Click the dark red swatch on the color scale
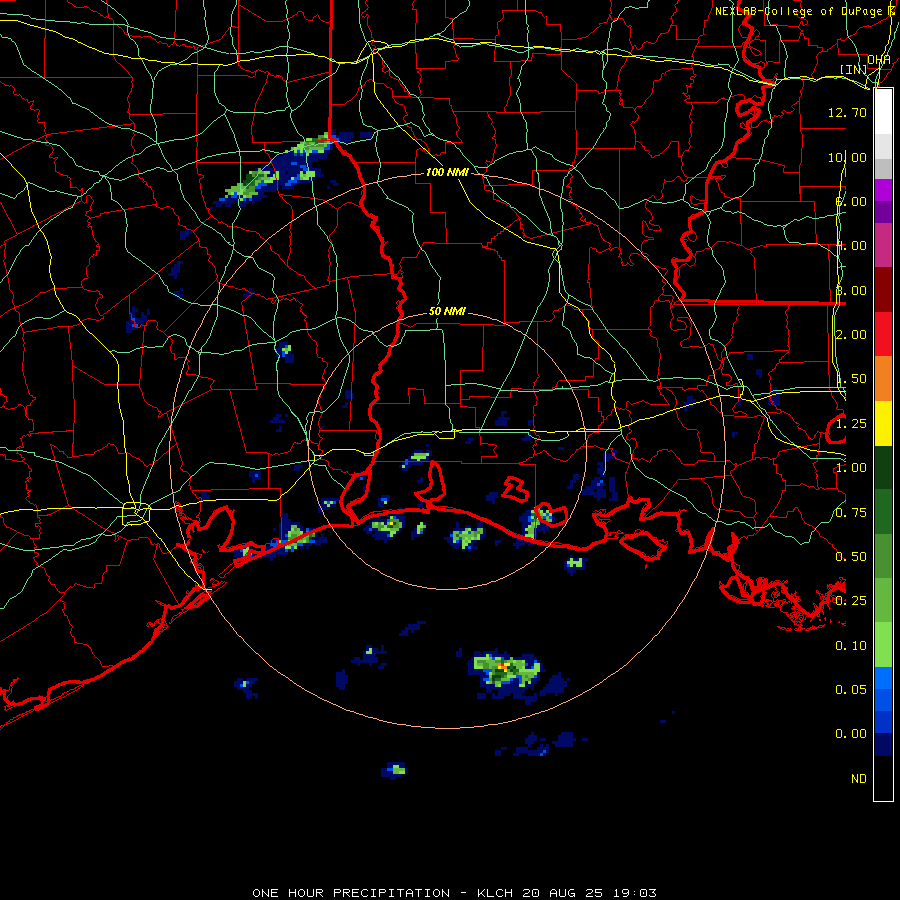 click(x=883, y=290)
